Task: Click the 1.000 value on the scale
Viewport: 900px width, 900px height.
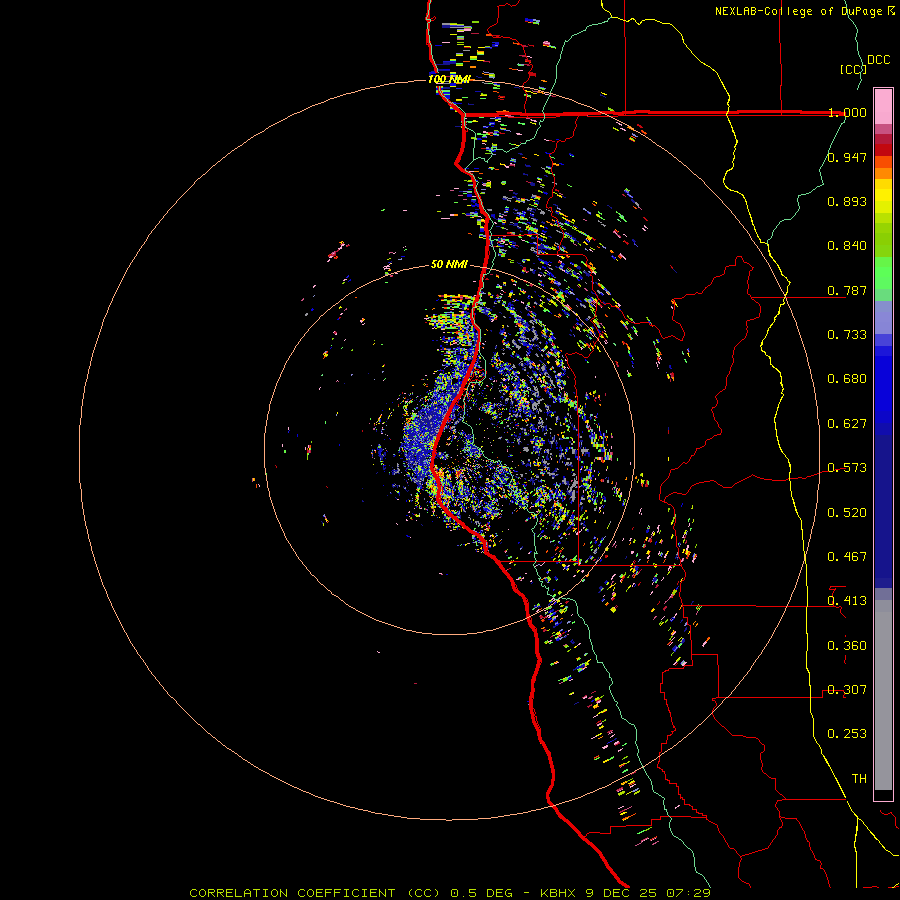Action: [847, 112]
